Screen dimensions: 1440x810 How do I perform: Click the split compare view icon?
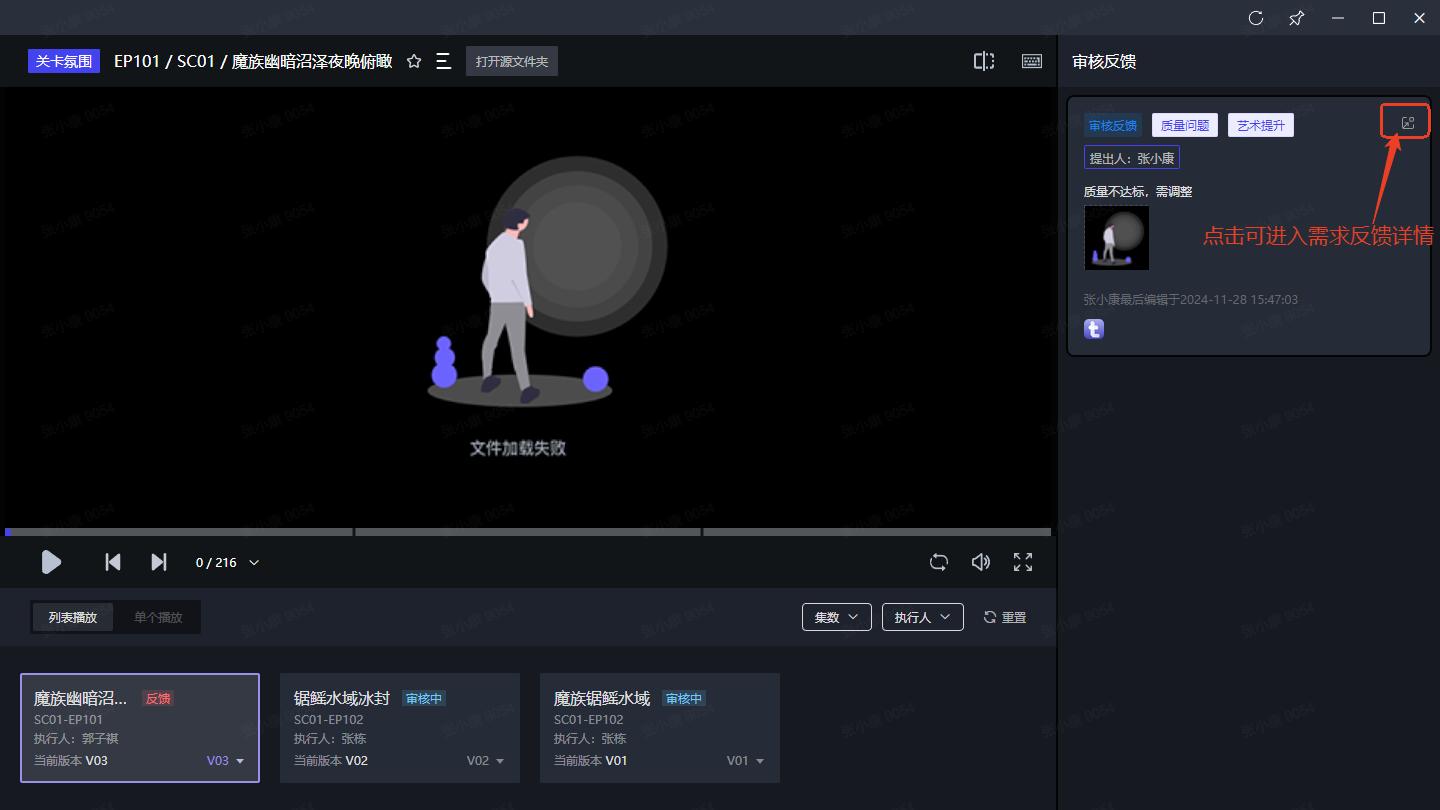[984, 62]
